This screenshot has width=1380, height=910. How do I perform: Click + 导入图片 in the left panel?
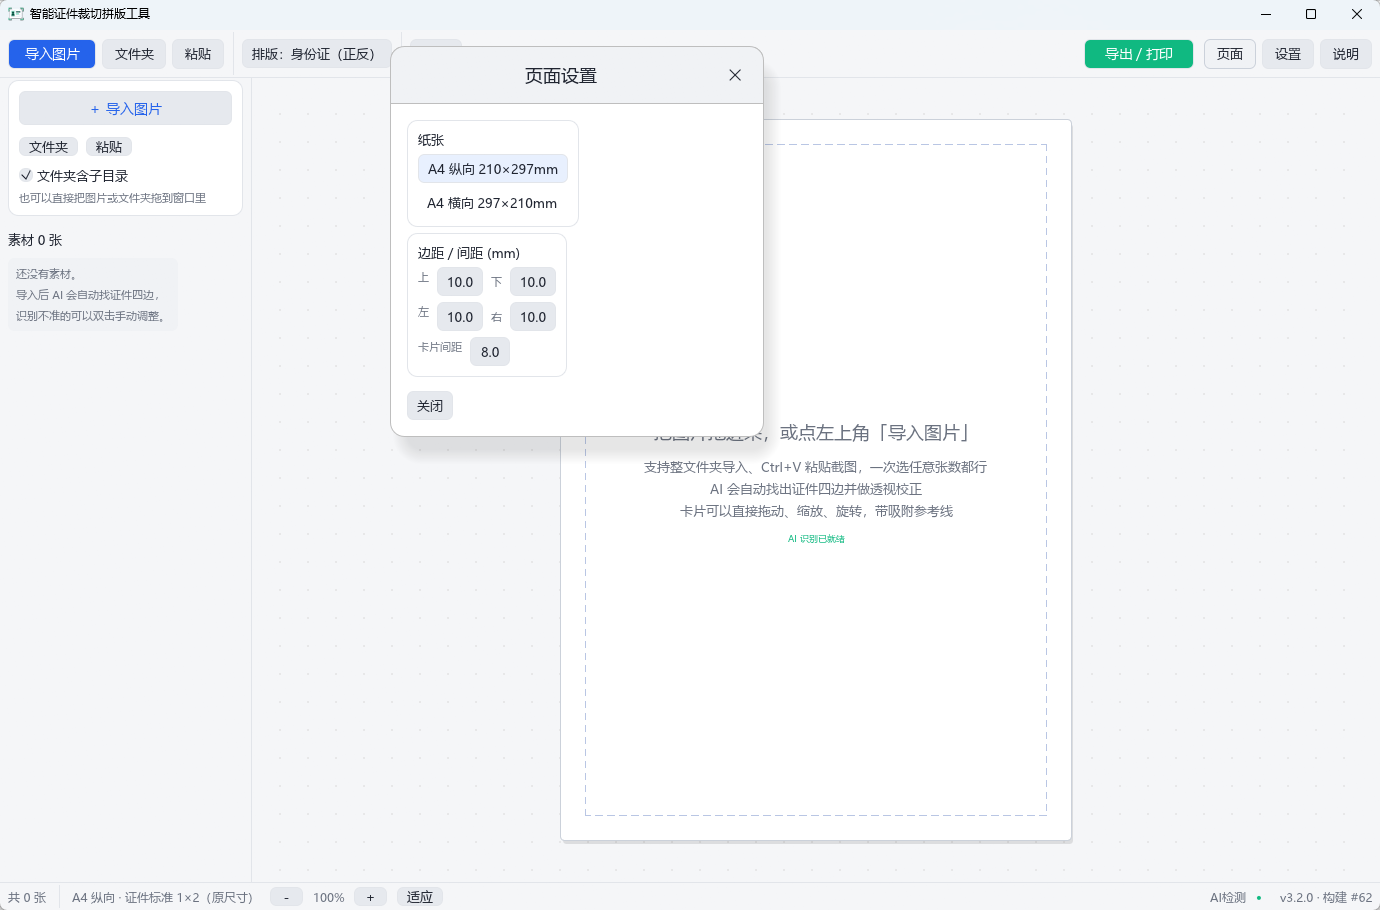[125, 109]
